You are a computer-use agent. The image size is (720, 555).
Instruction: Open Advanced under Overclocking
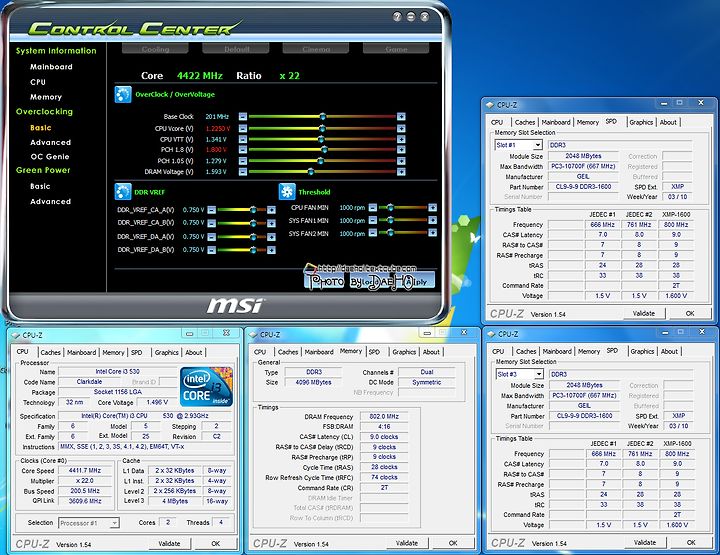tap(51, 142)
